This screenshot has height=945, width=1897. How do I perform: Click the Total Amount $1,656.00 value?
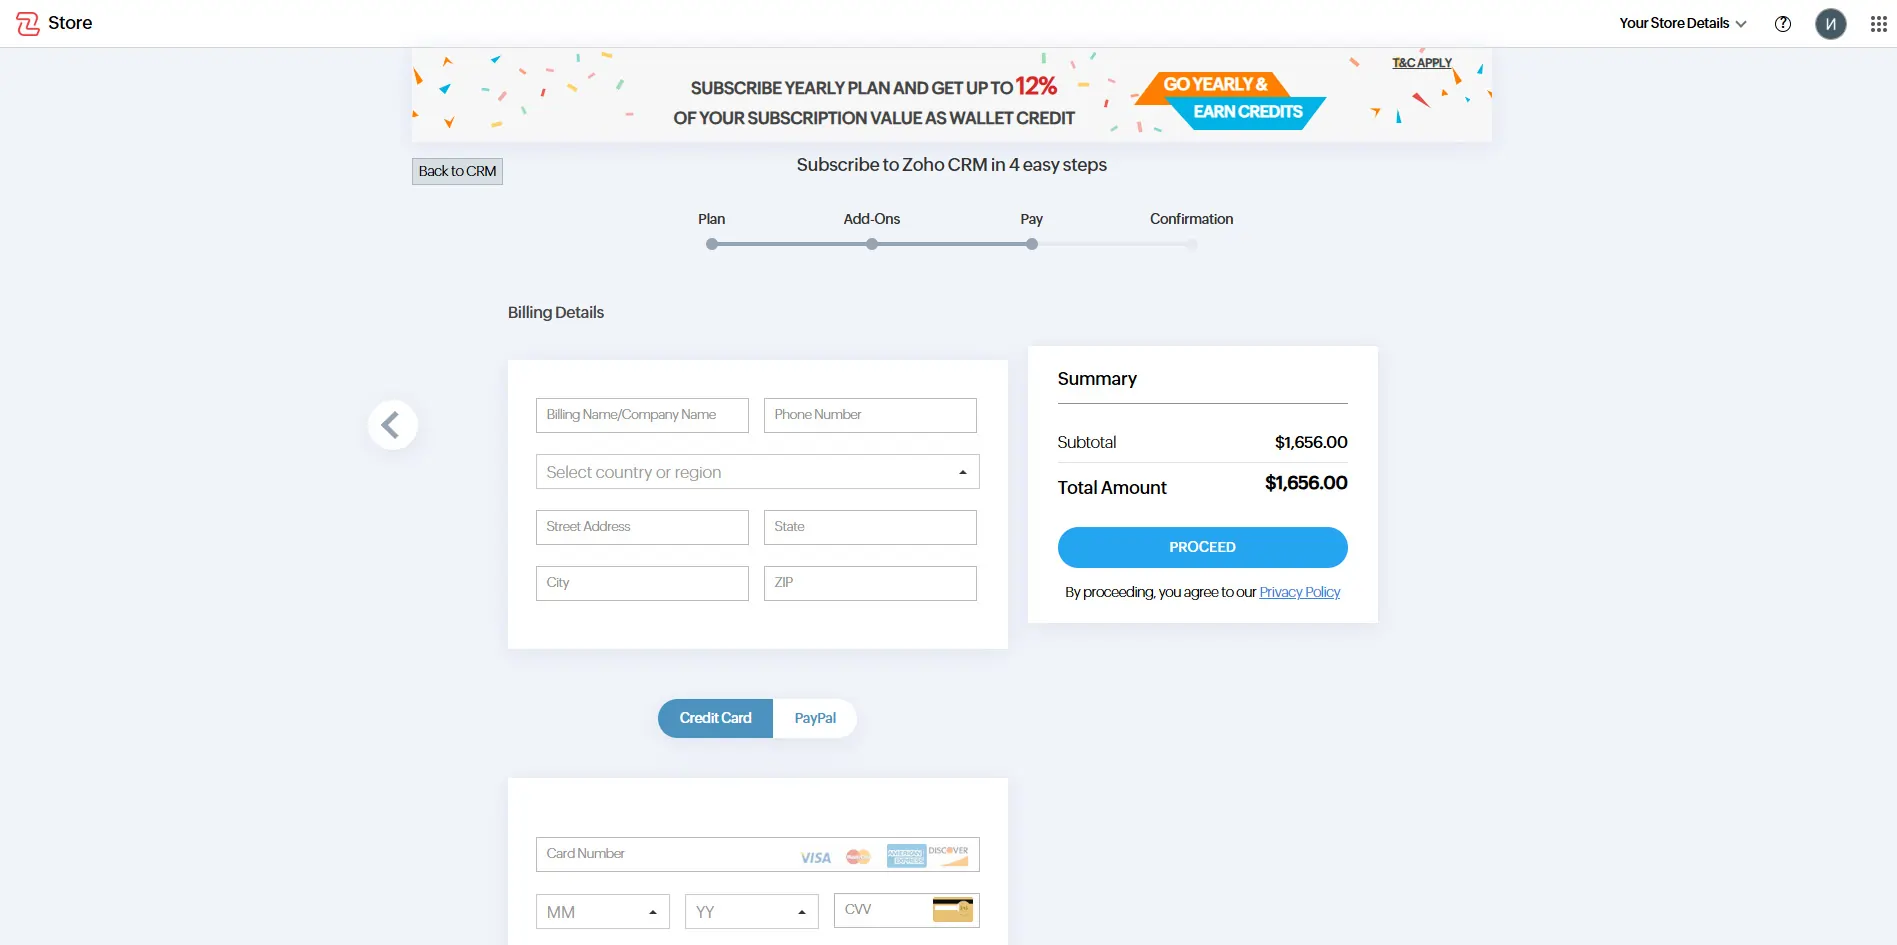click(1306, 483)
